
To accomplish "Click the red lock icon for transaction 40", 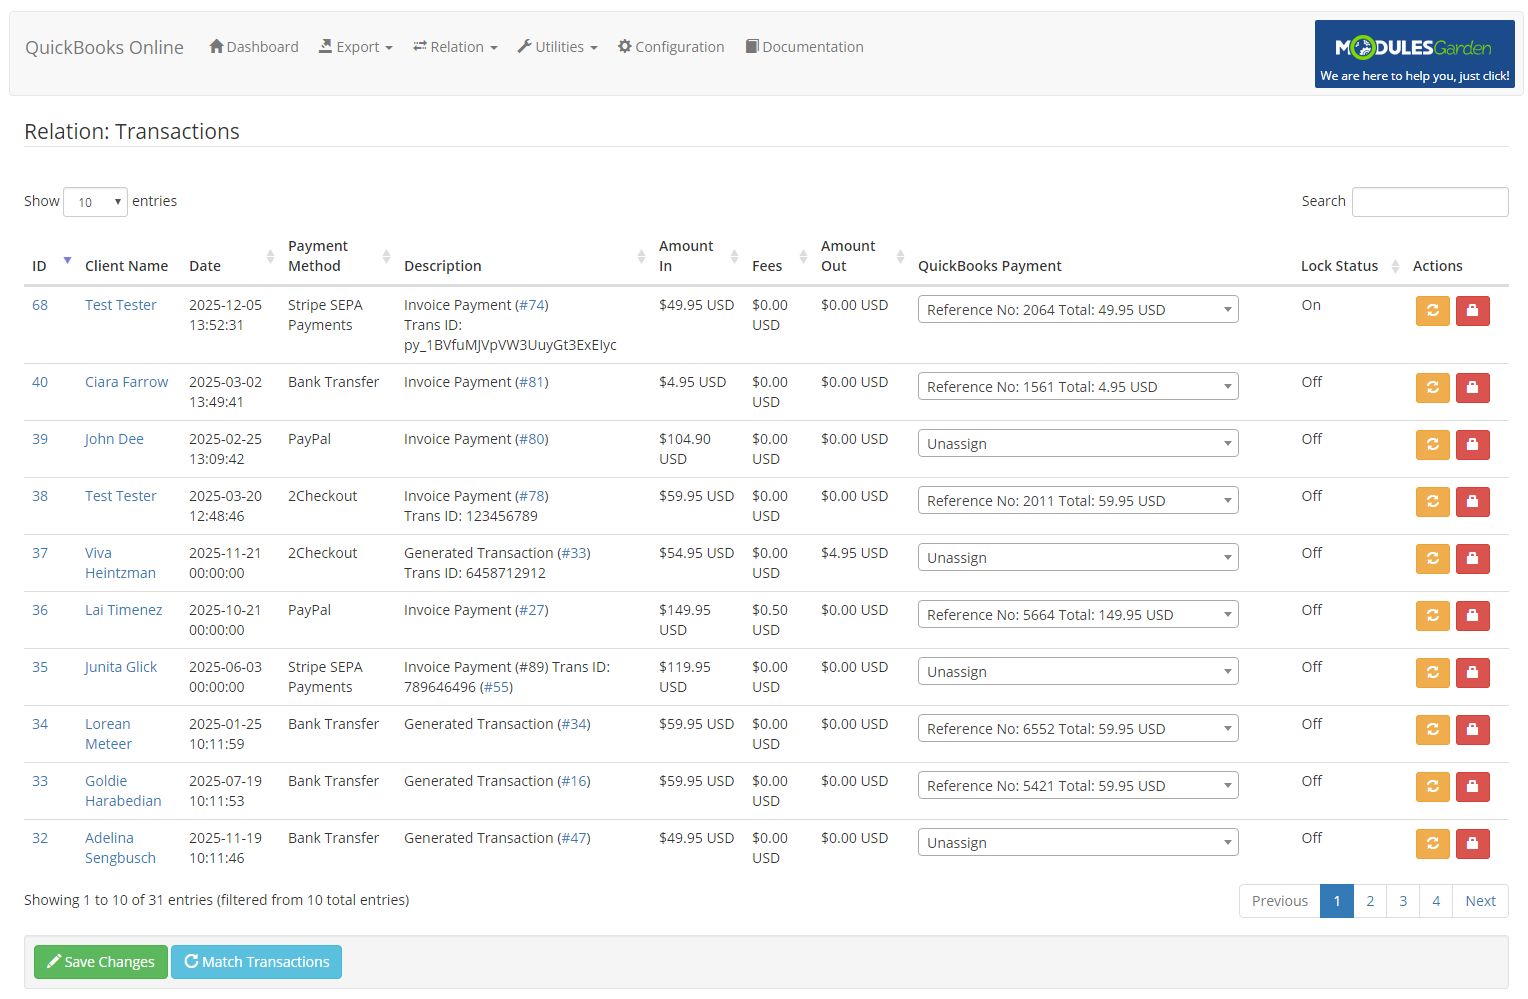I will (x=1472, y=387).
